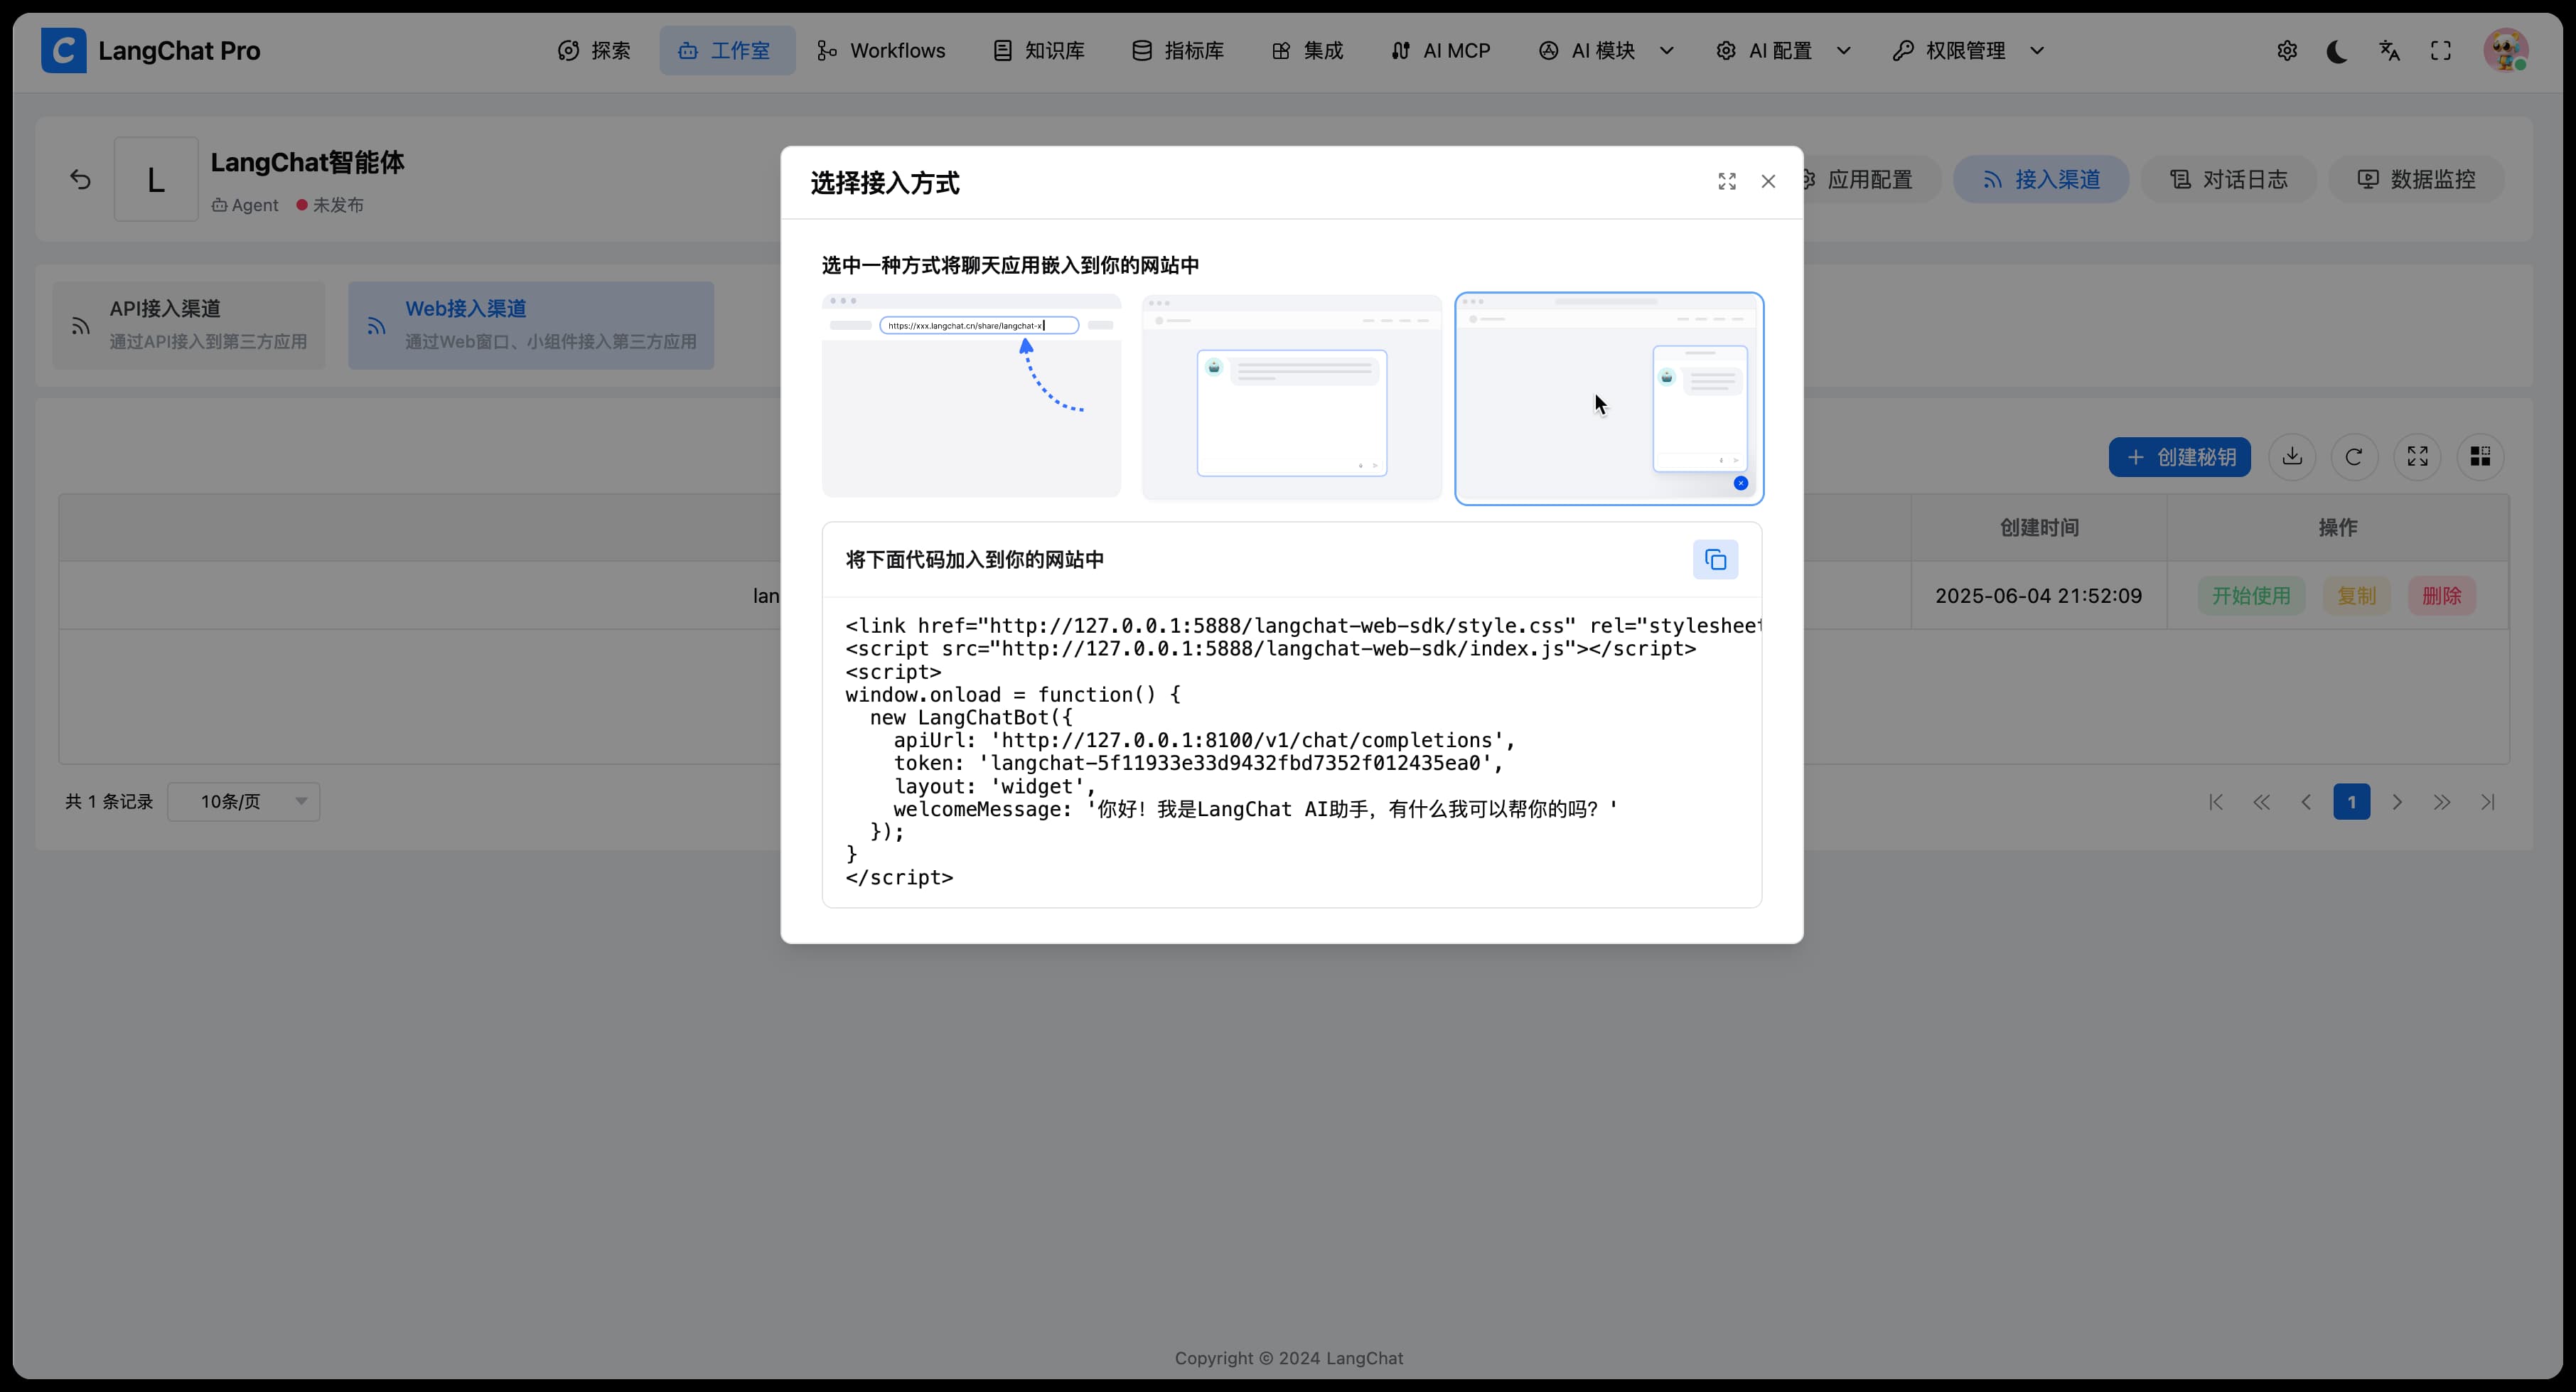The image size is (2576, 1392).
Task: Click the download export icon in table toolbar
Action: pyautogui.click(x=2292, y=457)
